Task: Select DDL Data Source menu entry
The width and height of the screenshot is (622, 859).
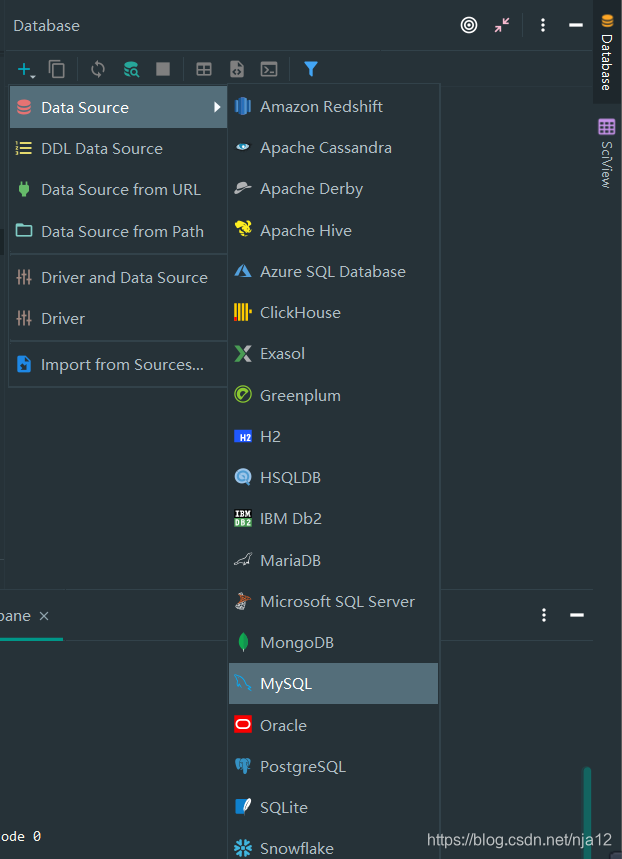Action: point(118,148)
